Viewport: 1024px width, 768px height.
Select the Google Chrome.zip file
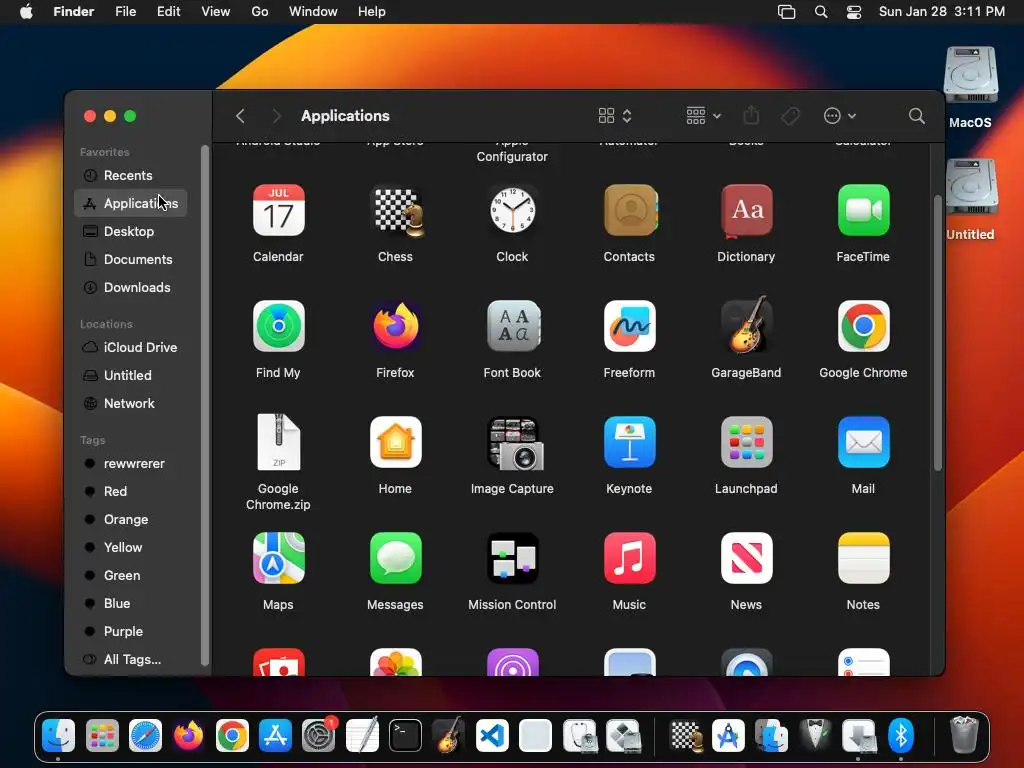[278, 442]
